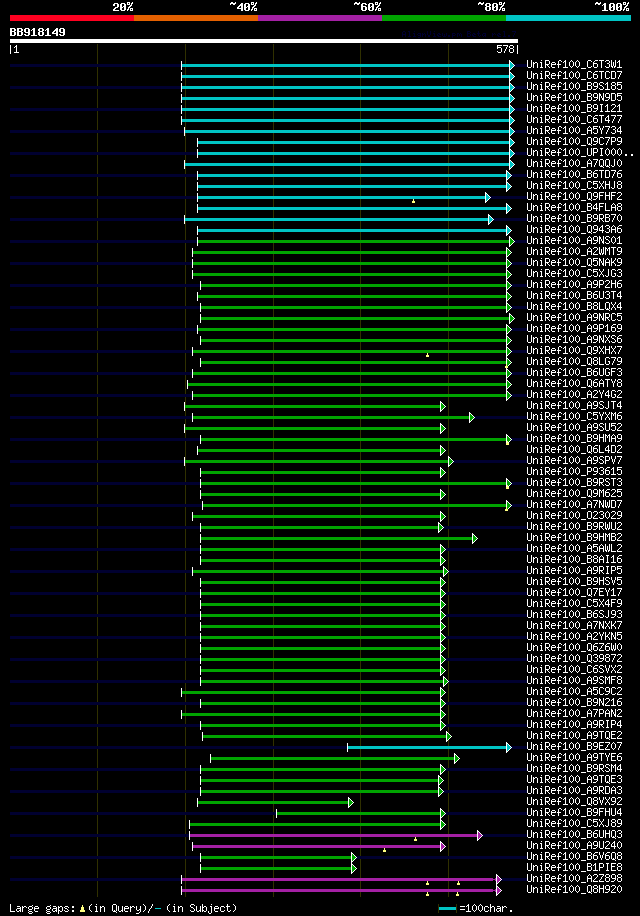Click the purple alignment bar for UniRef100_A9U240
The image size is (640, 916).
click(x=319, y=846)
